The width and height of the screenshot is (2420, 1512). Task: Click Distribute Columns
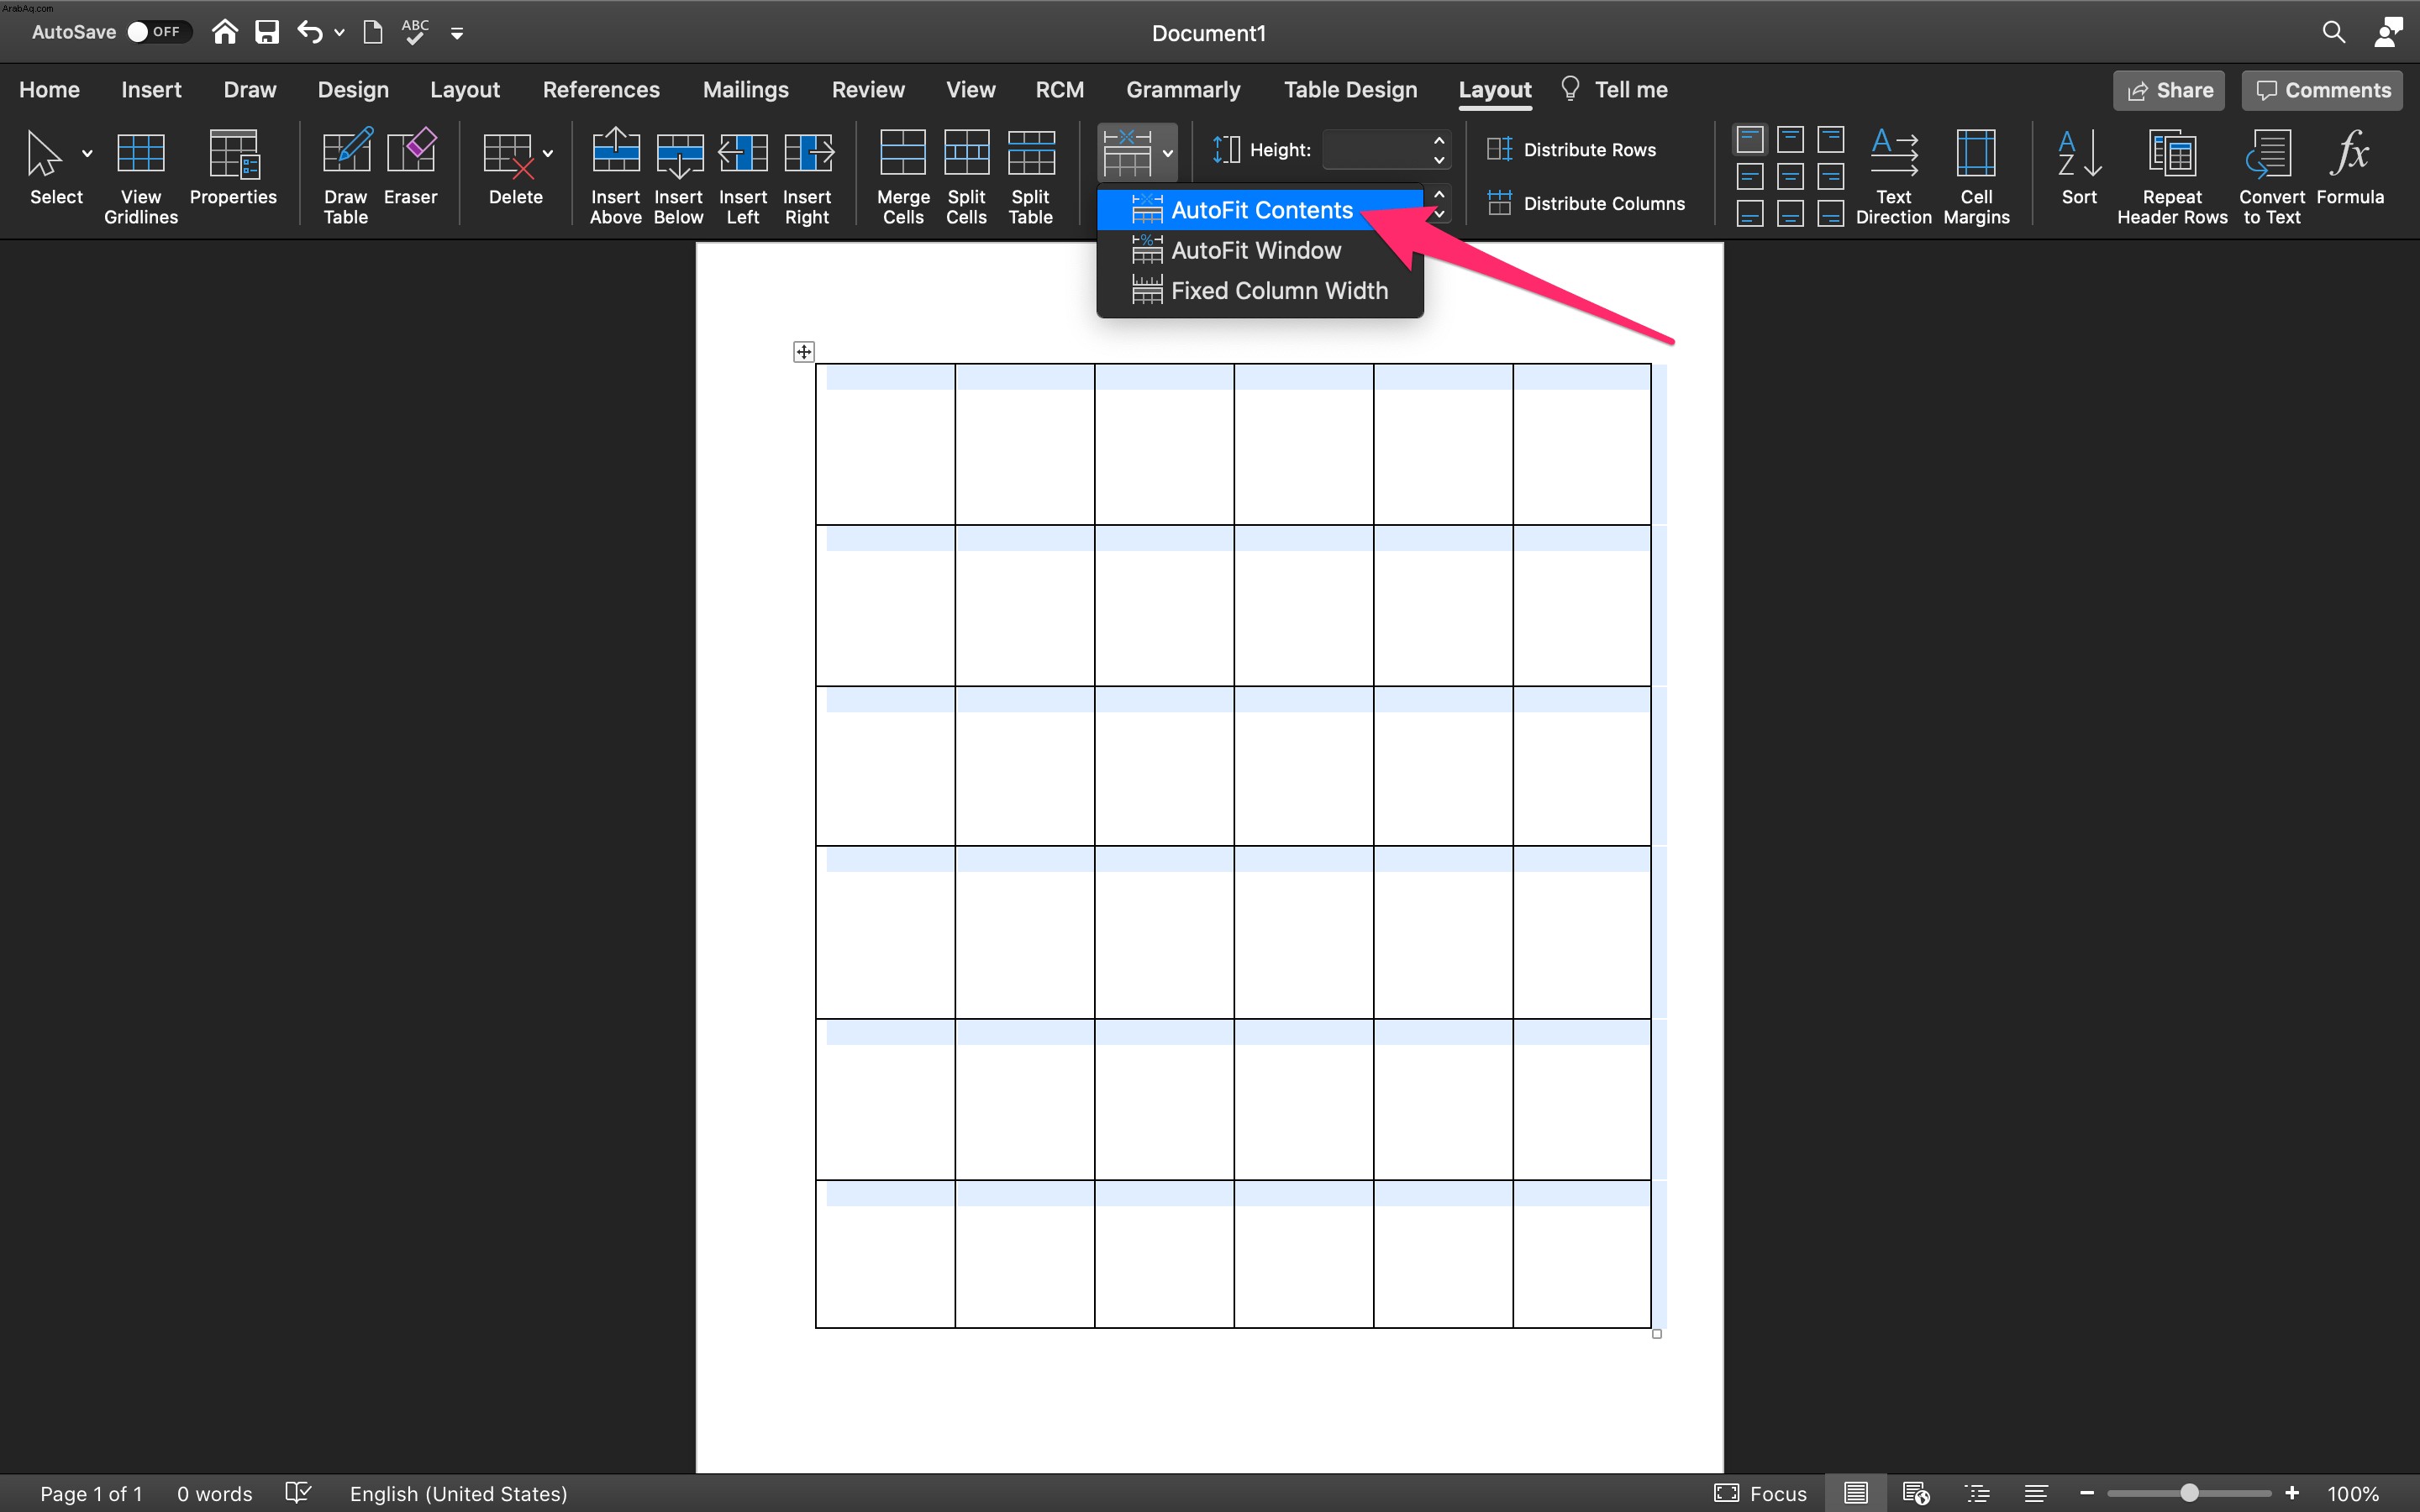(1586, 204)
